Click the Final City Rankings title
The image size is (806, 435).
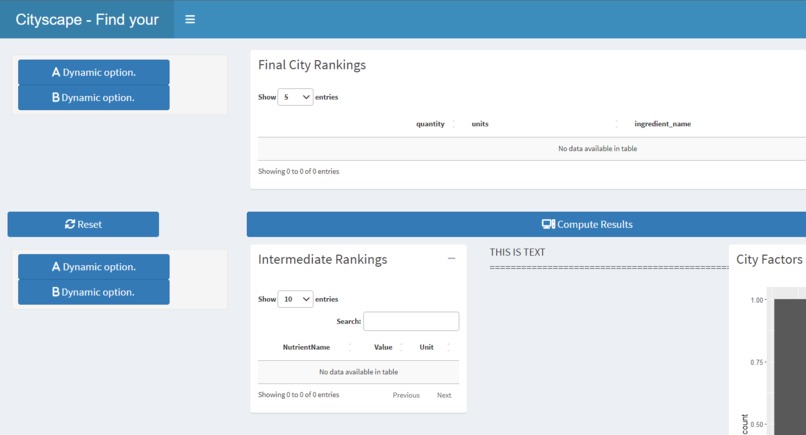coord(312,65)
